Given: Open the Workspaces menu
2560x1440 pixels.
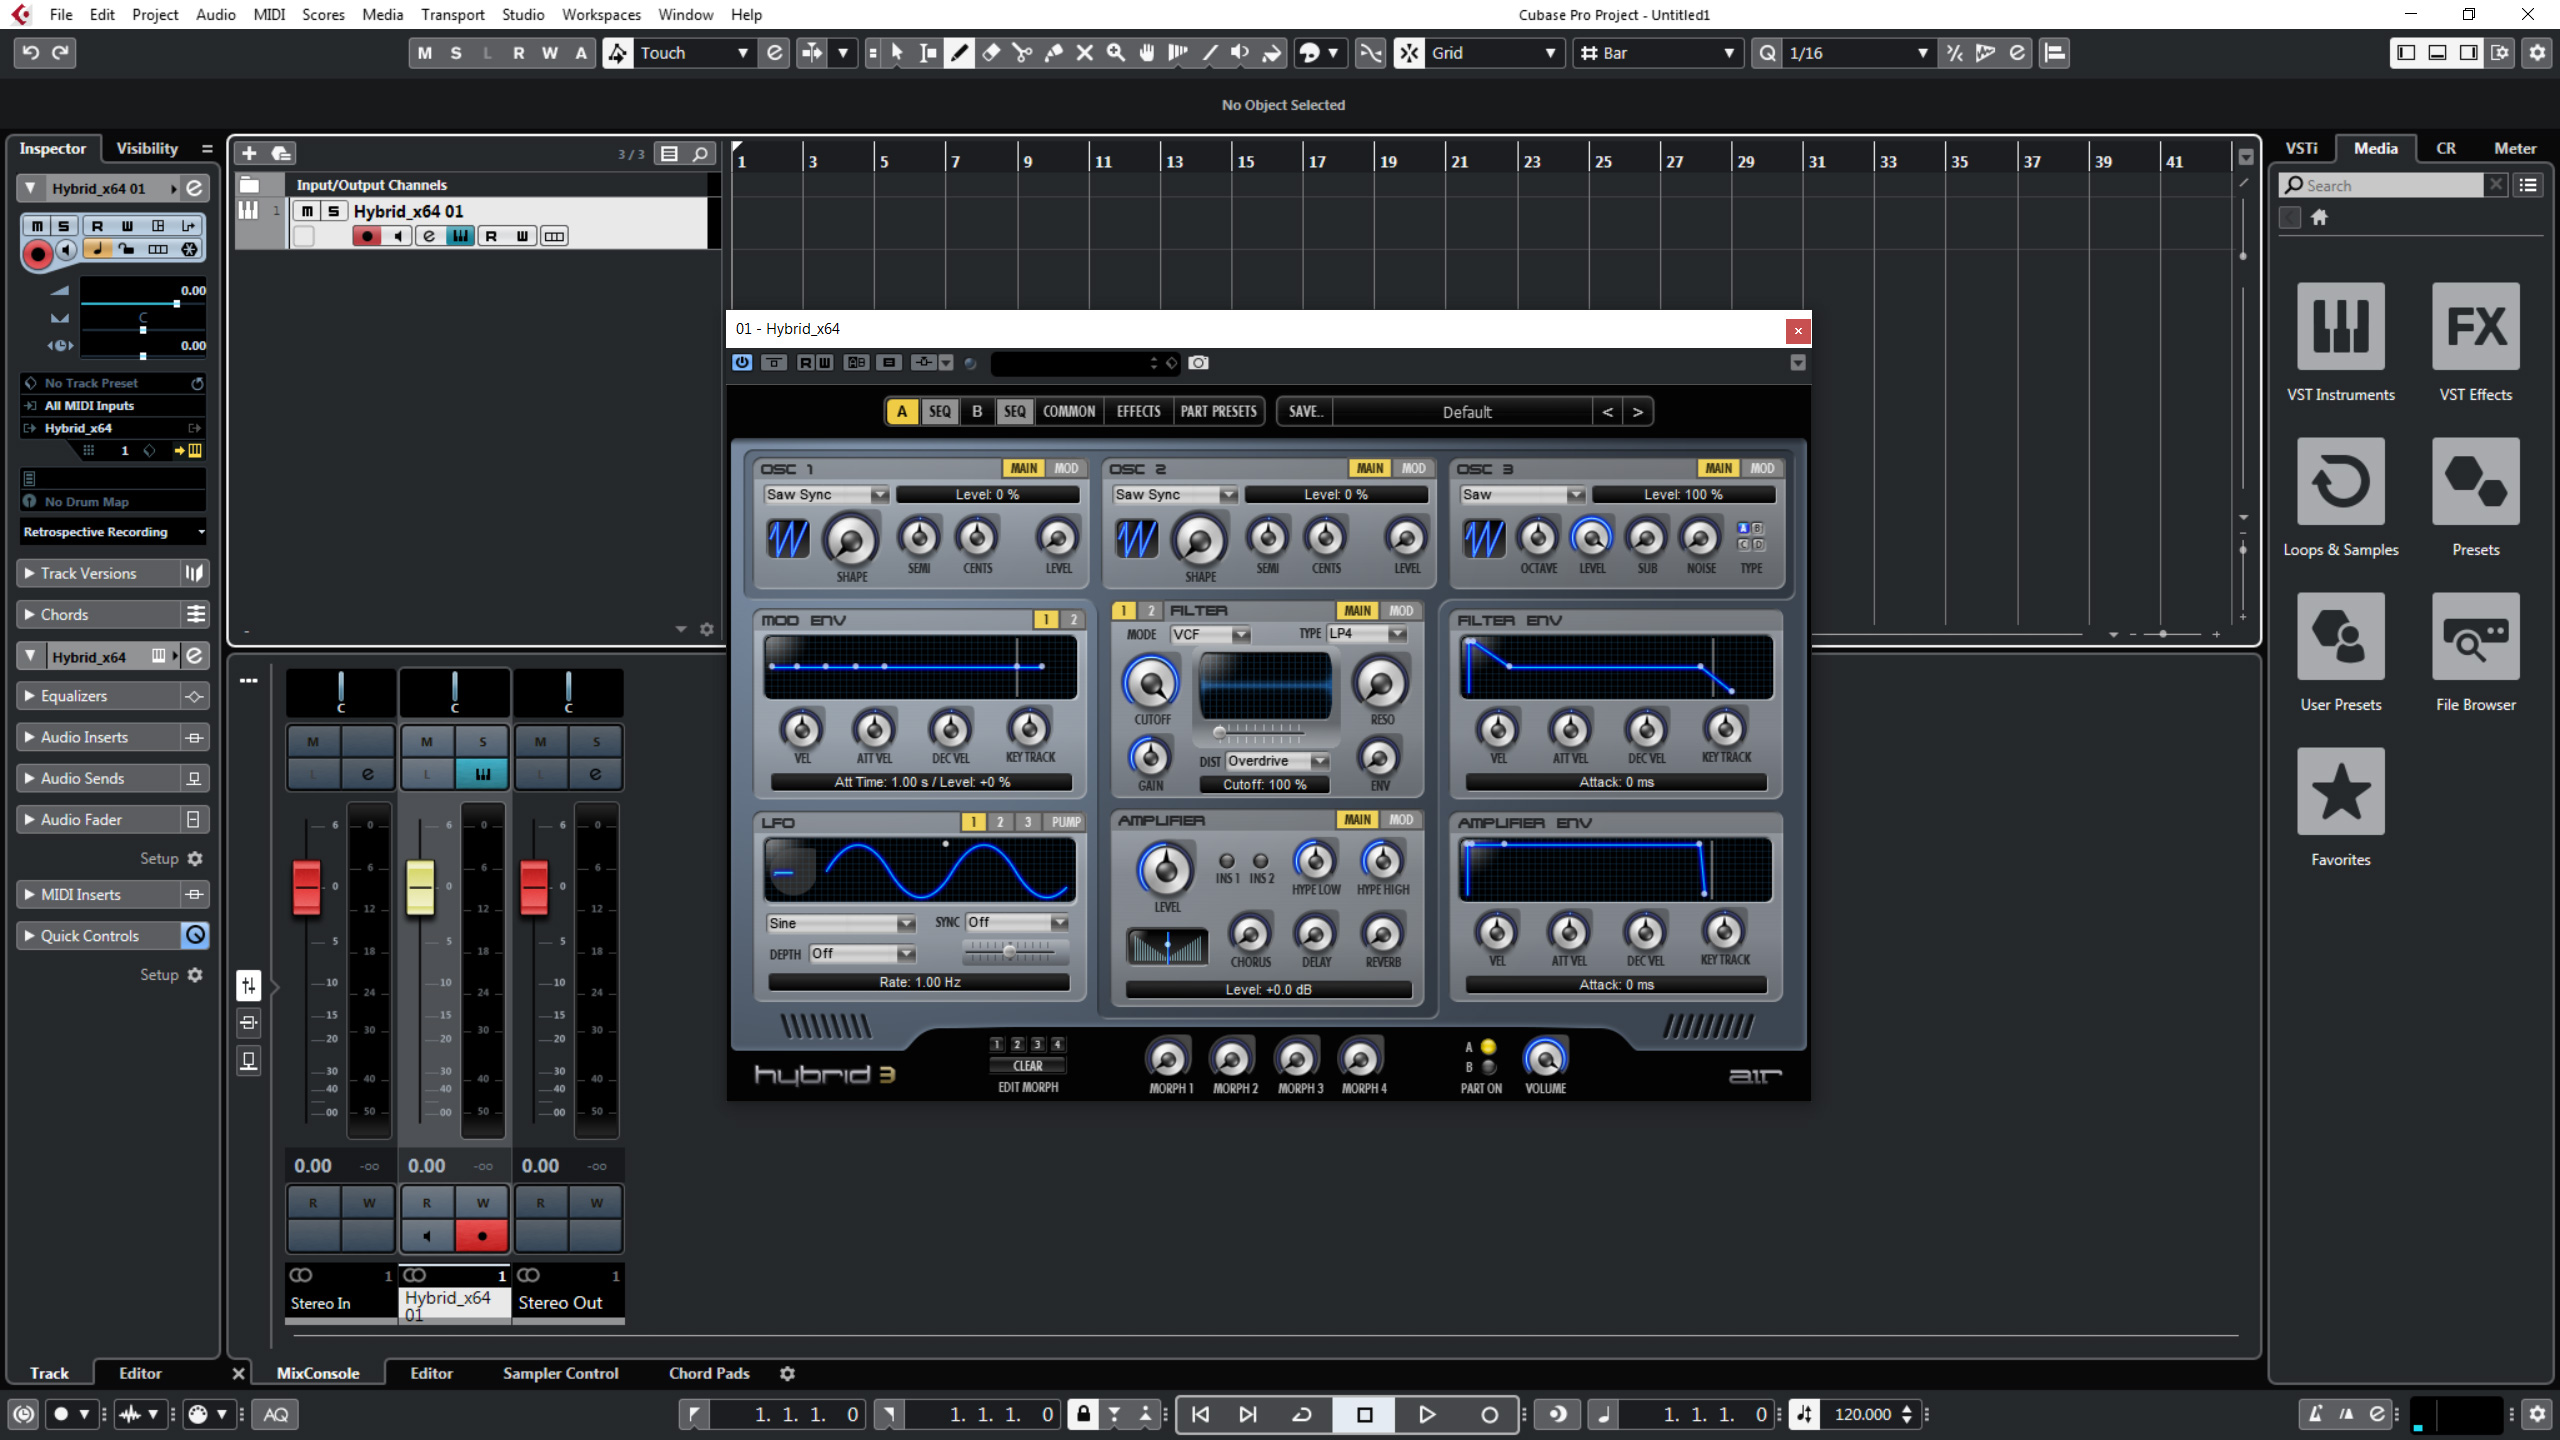Looking at the screenshot, I should click(x=601, y=15).
